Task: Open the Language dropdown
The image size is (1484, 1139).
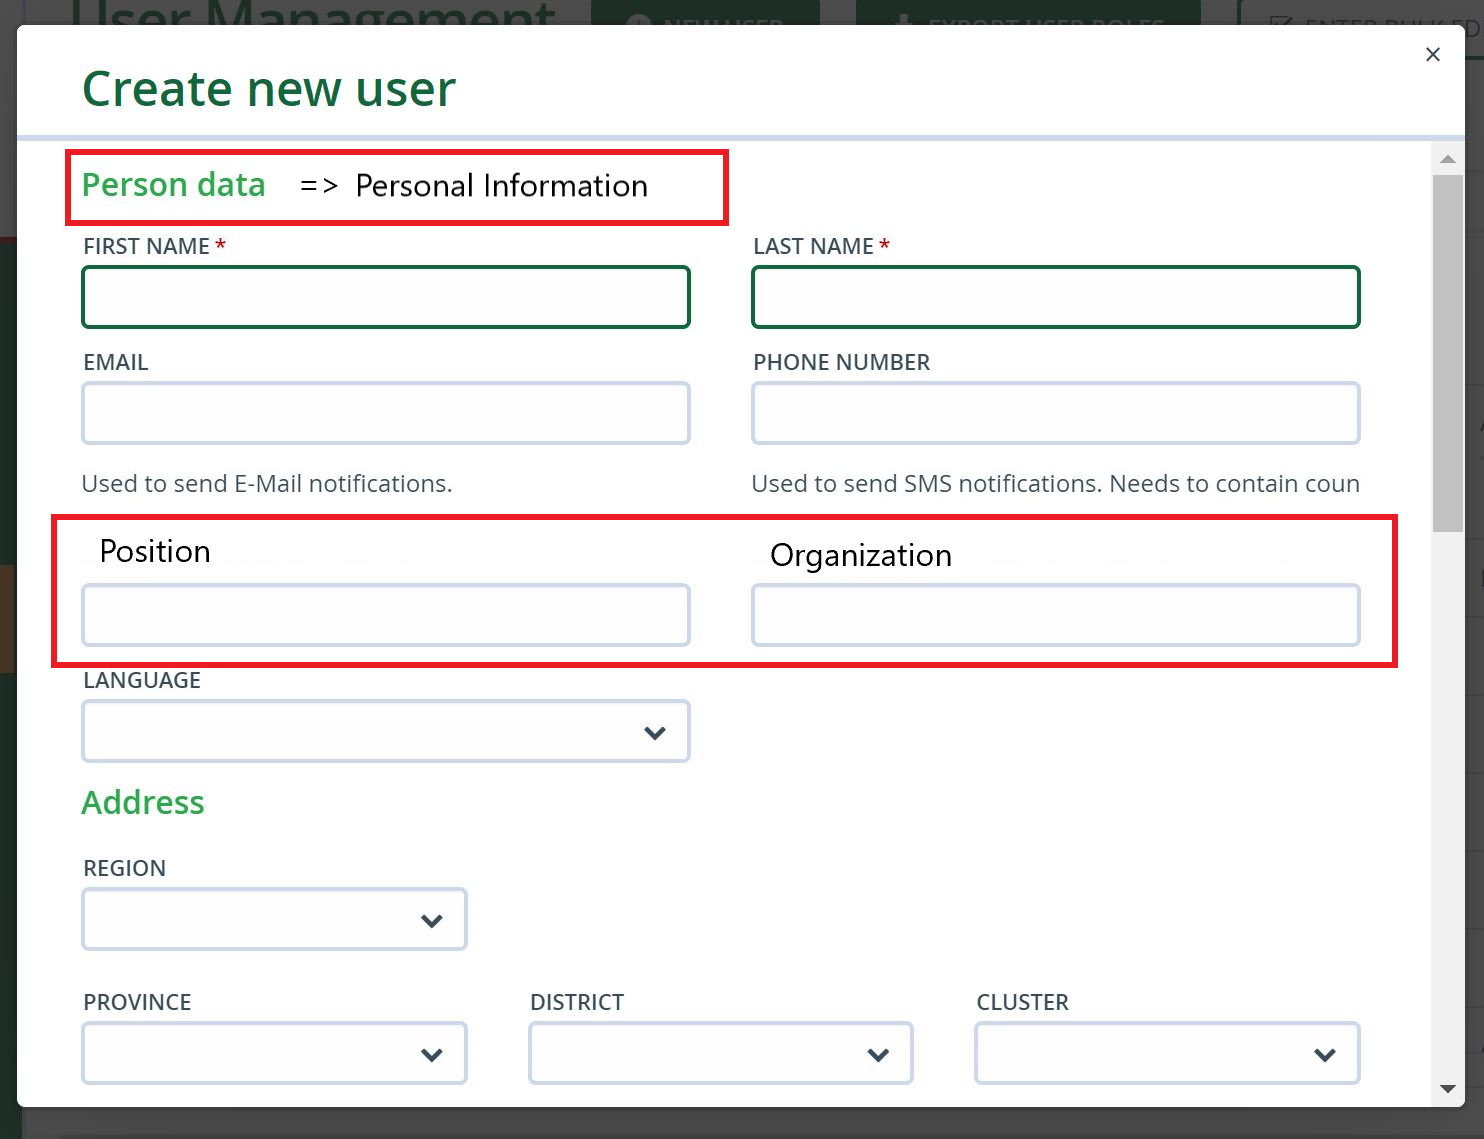Action: [x=385, y=731]
